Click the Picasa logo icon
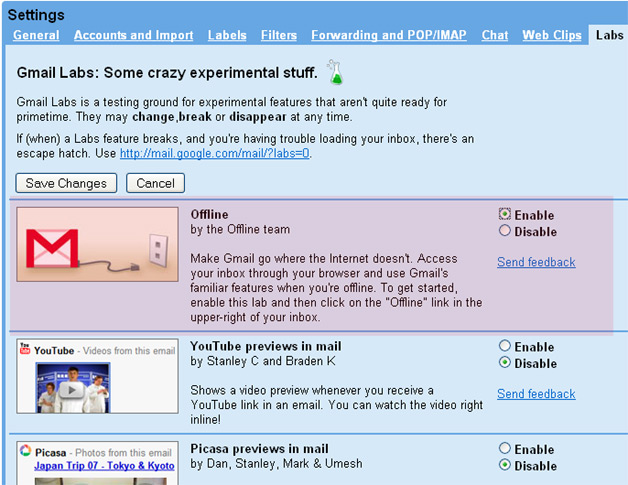 pyautogui.click(x=25, y=453)
